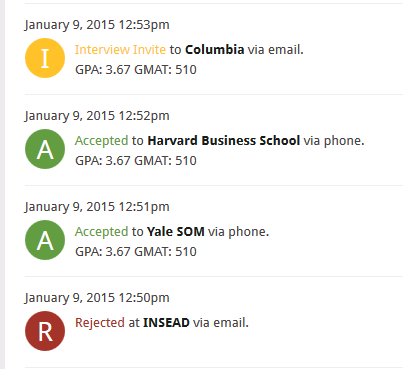Click the green "A" icon for Harvard
Image resolution: width=403 pixels, height=369 pixels.
pos(45,149)
